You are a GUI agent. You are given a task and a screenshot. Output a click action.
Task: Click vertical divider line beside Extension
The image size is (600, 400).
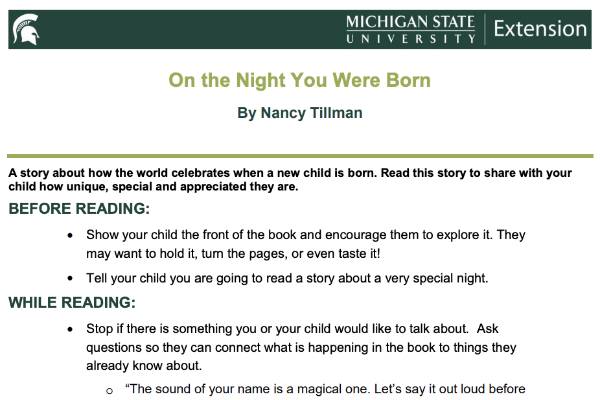pyautogui.click(x=484, y=29)
